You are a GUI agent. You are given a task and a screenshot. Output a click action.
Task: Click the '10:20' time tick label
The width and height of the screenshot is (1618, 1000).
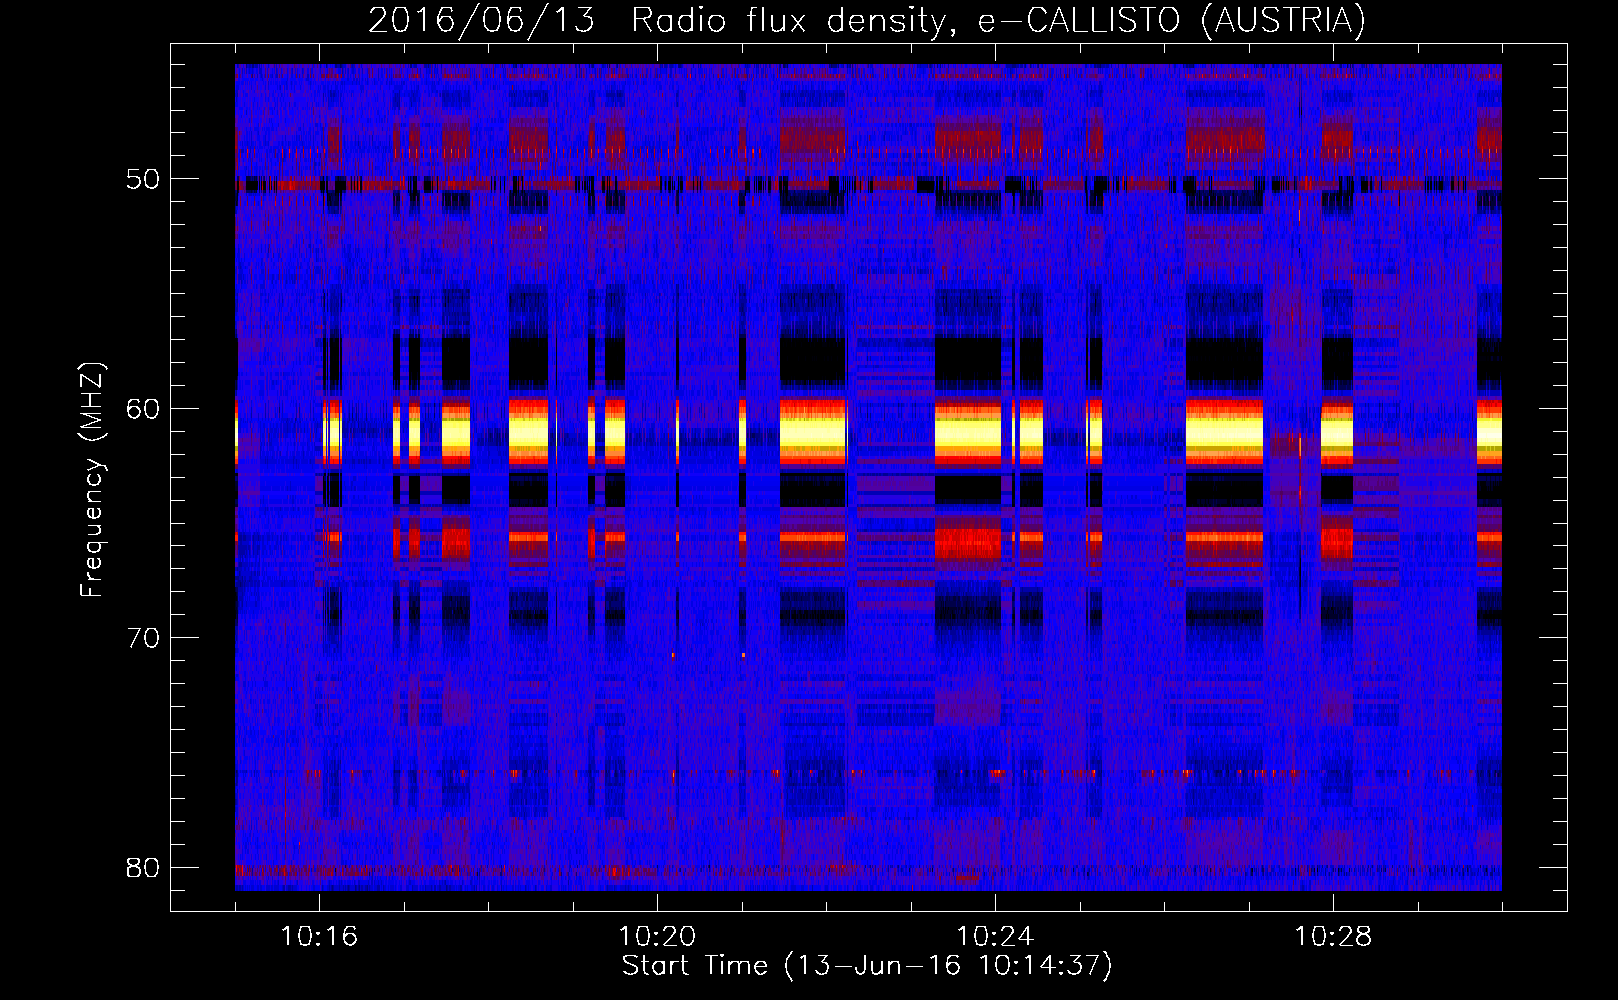657,937
